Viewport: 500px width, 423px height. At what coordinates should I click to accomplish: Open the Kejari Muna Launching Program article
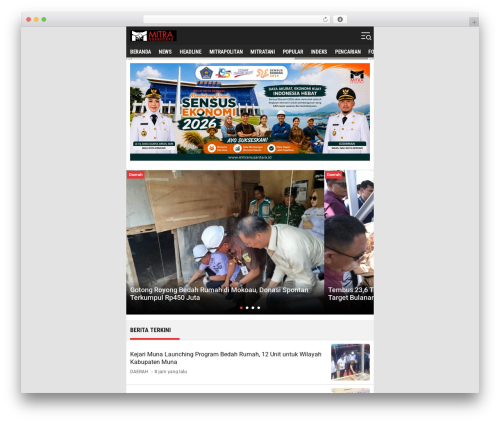point(226,358)
